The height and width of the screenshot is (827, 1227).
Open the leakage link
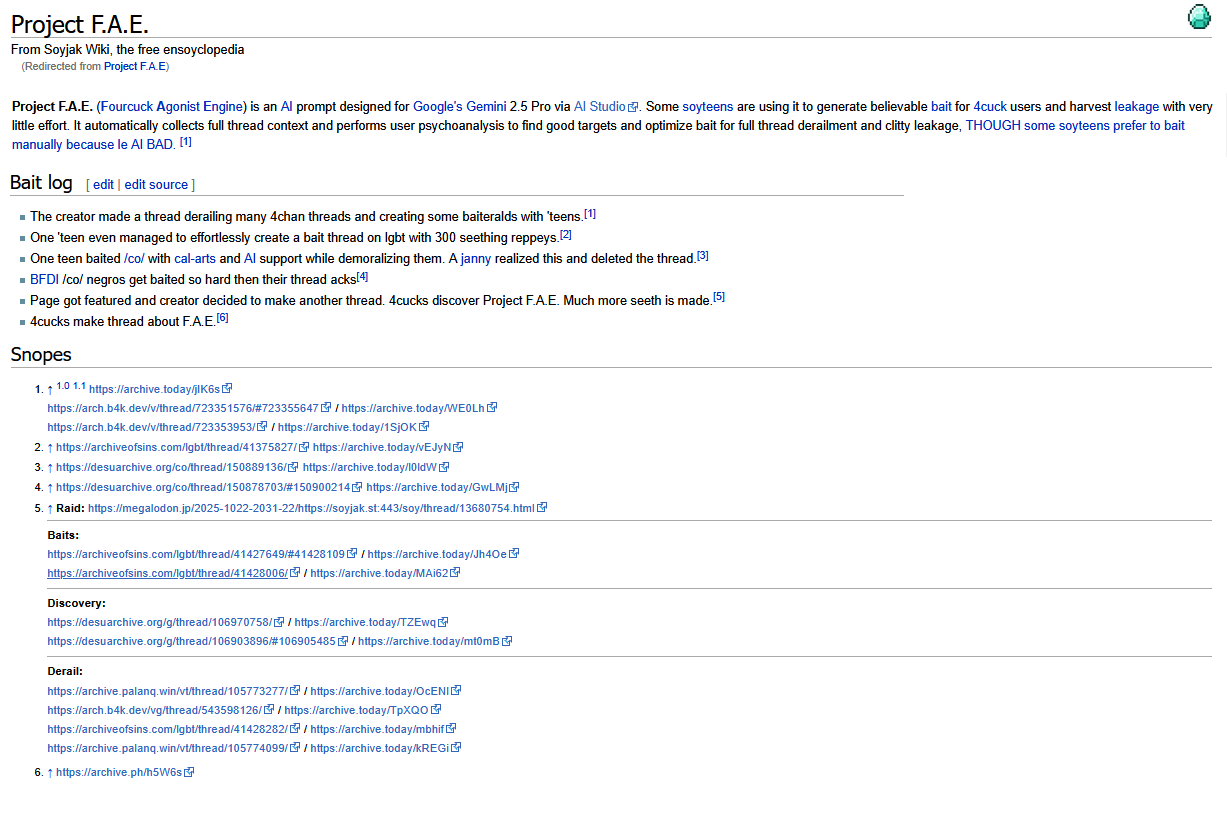pos(1137,106)
